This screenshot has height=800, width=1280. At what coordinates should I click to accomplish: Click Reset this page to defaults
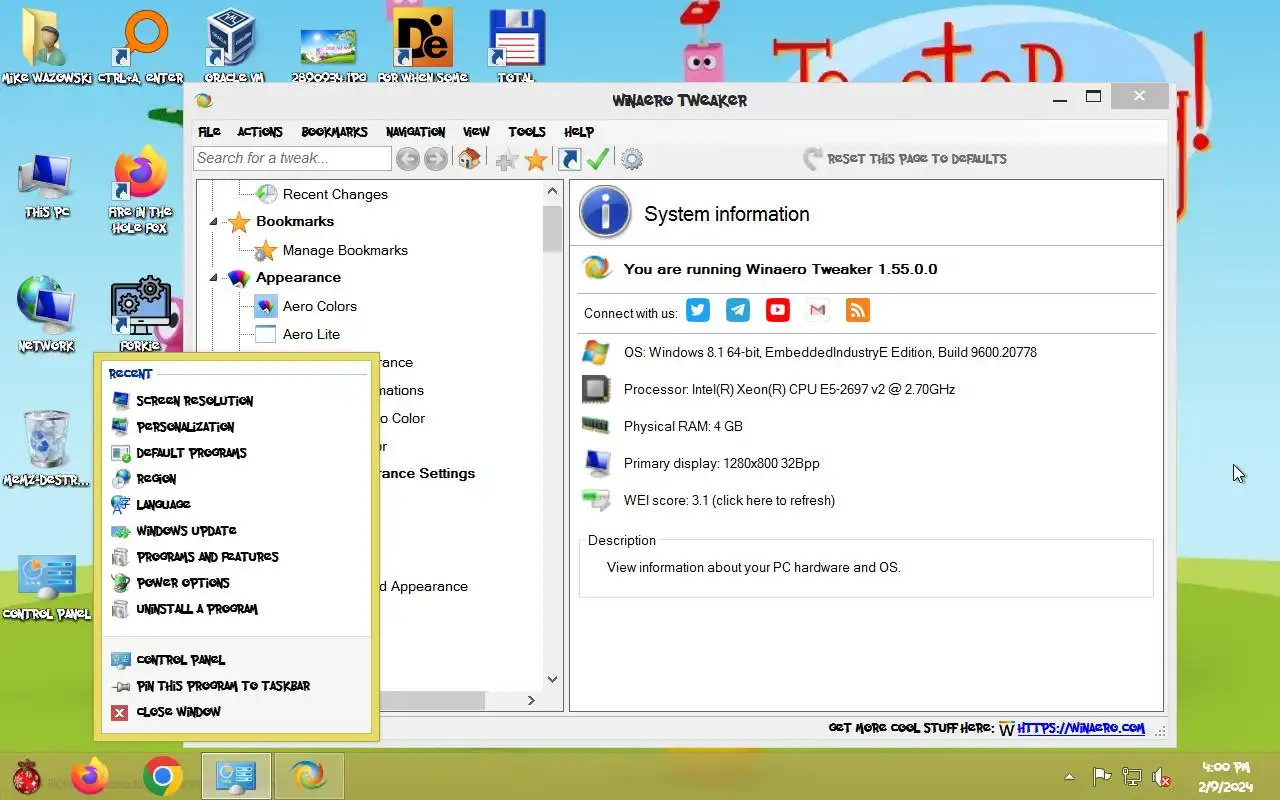coord(905,159)
